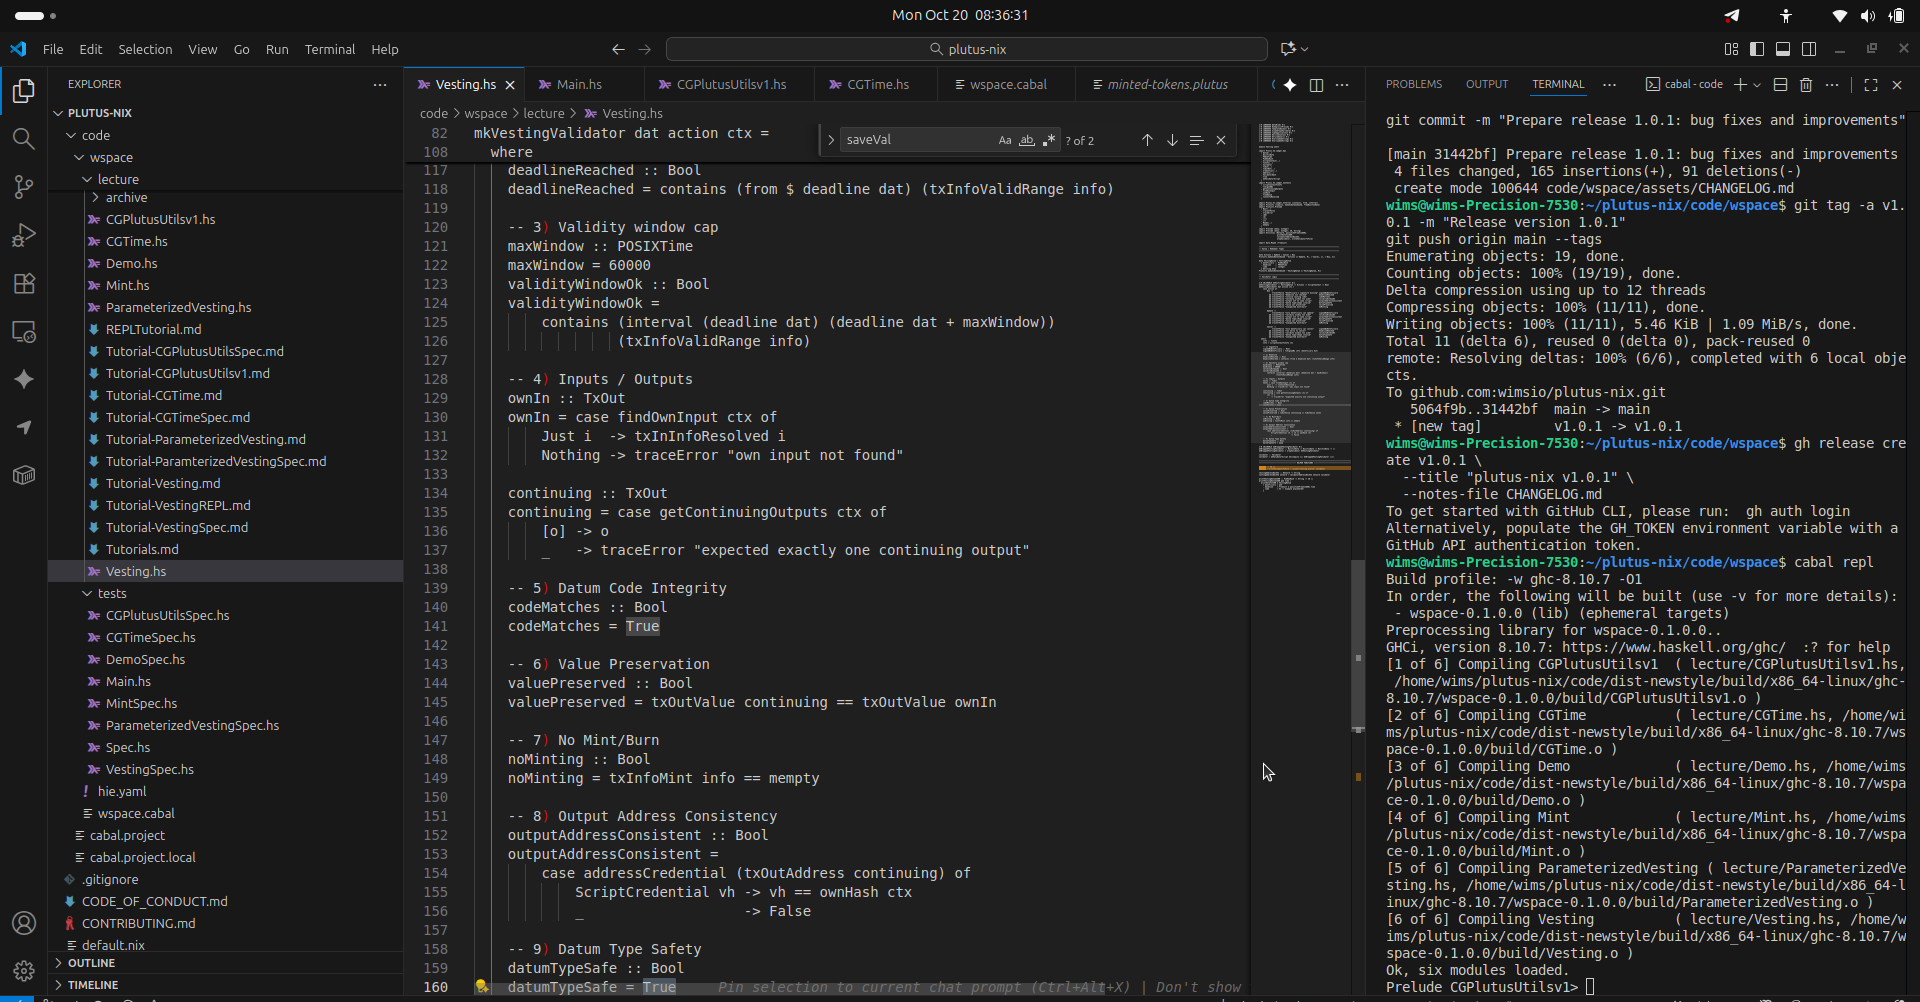The image size is (1920, 1002).
Task: Toggle Match Case in find widget
Action: pyautogui.click(x=1004, y=141)
